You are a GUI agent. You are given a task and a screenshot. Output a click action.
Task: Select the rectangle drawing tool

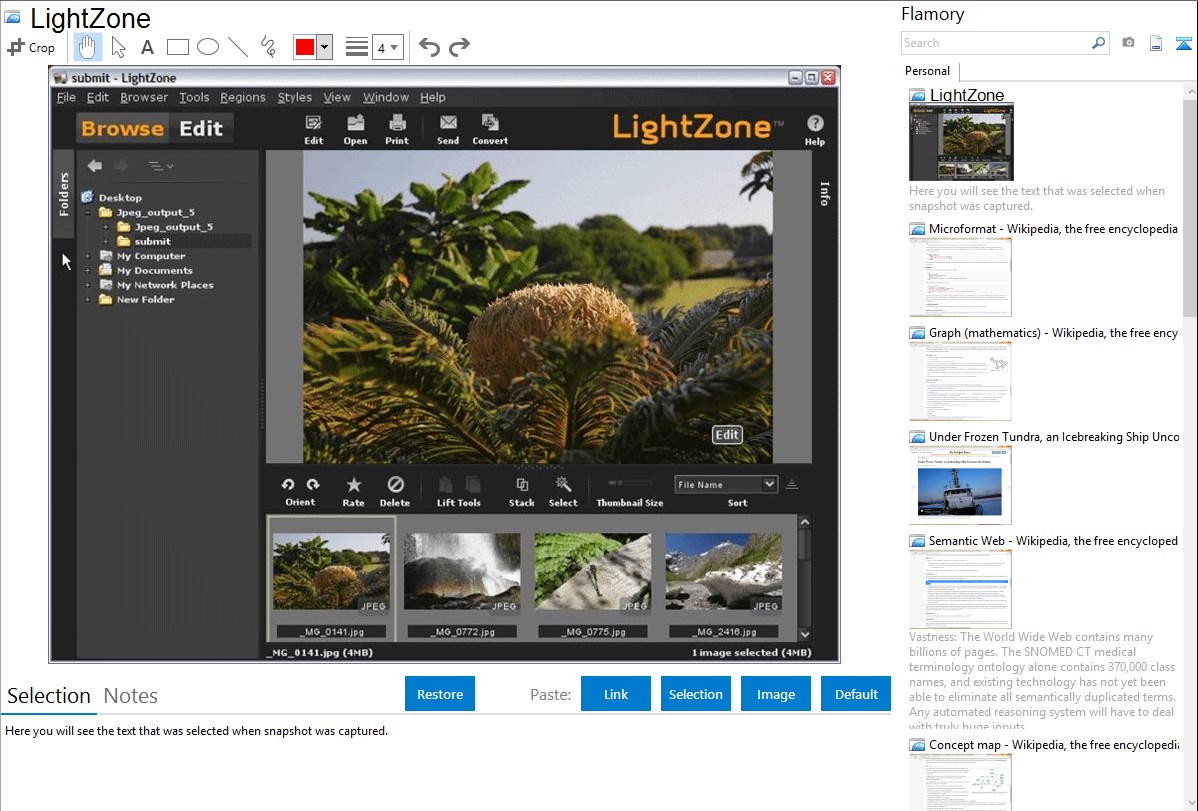[177, 47]
